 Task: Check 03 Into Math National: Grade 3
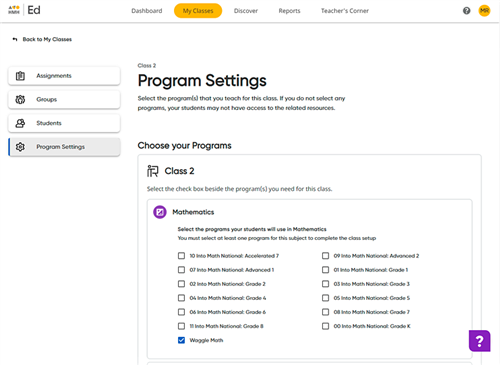(x=325, y=284)
